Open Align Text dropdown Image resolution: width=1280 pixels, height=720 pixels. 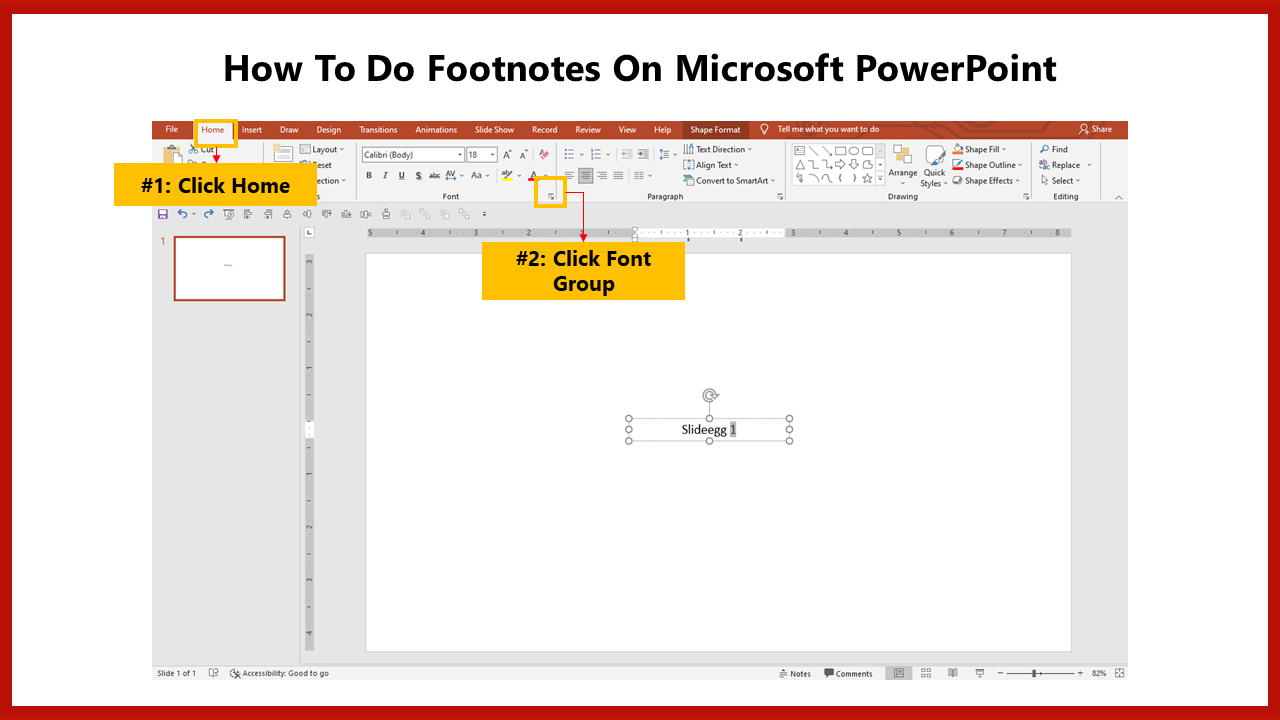(710, 165)
